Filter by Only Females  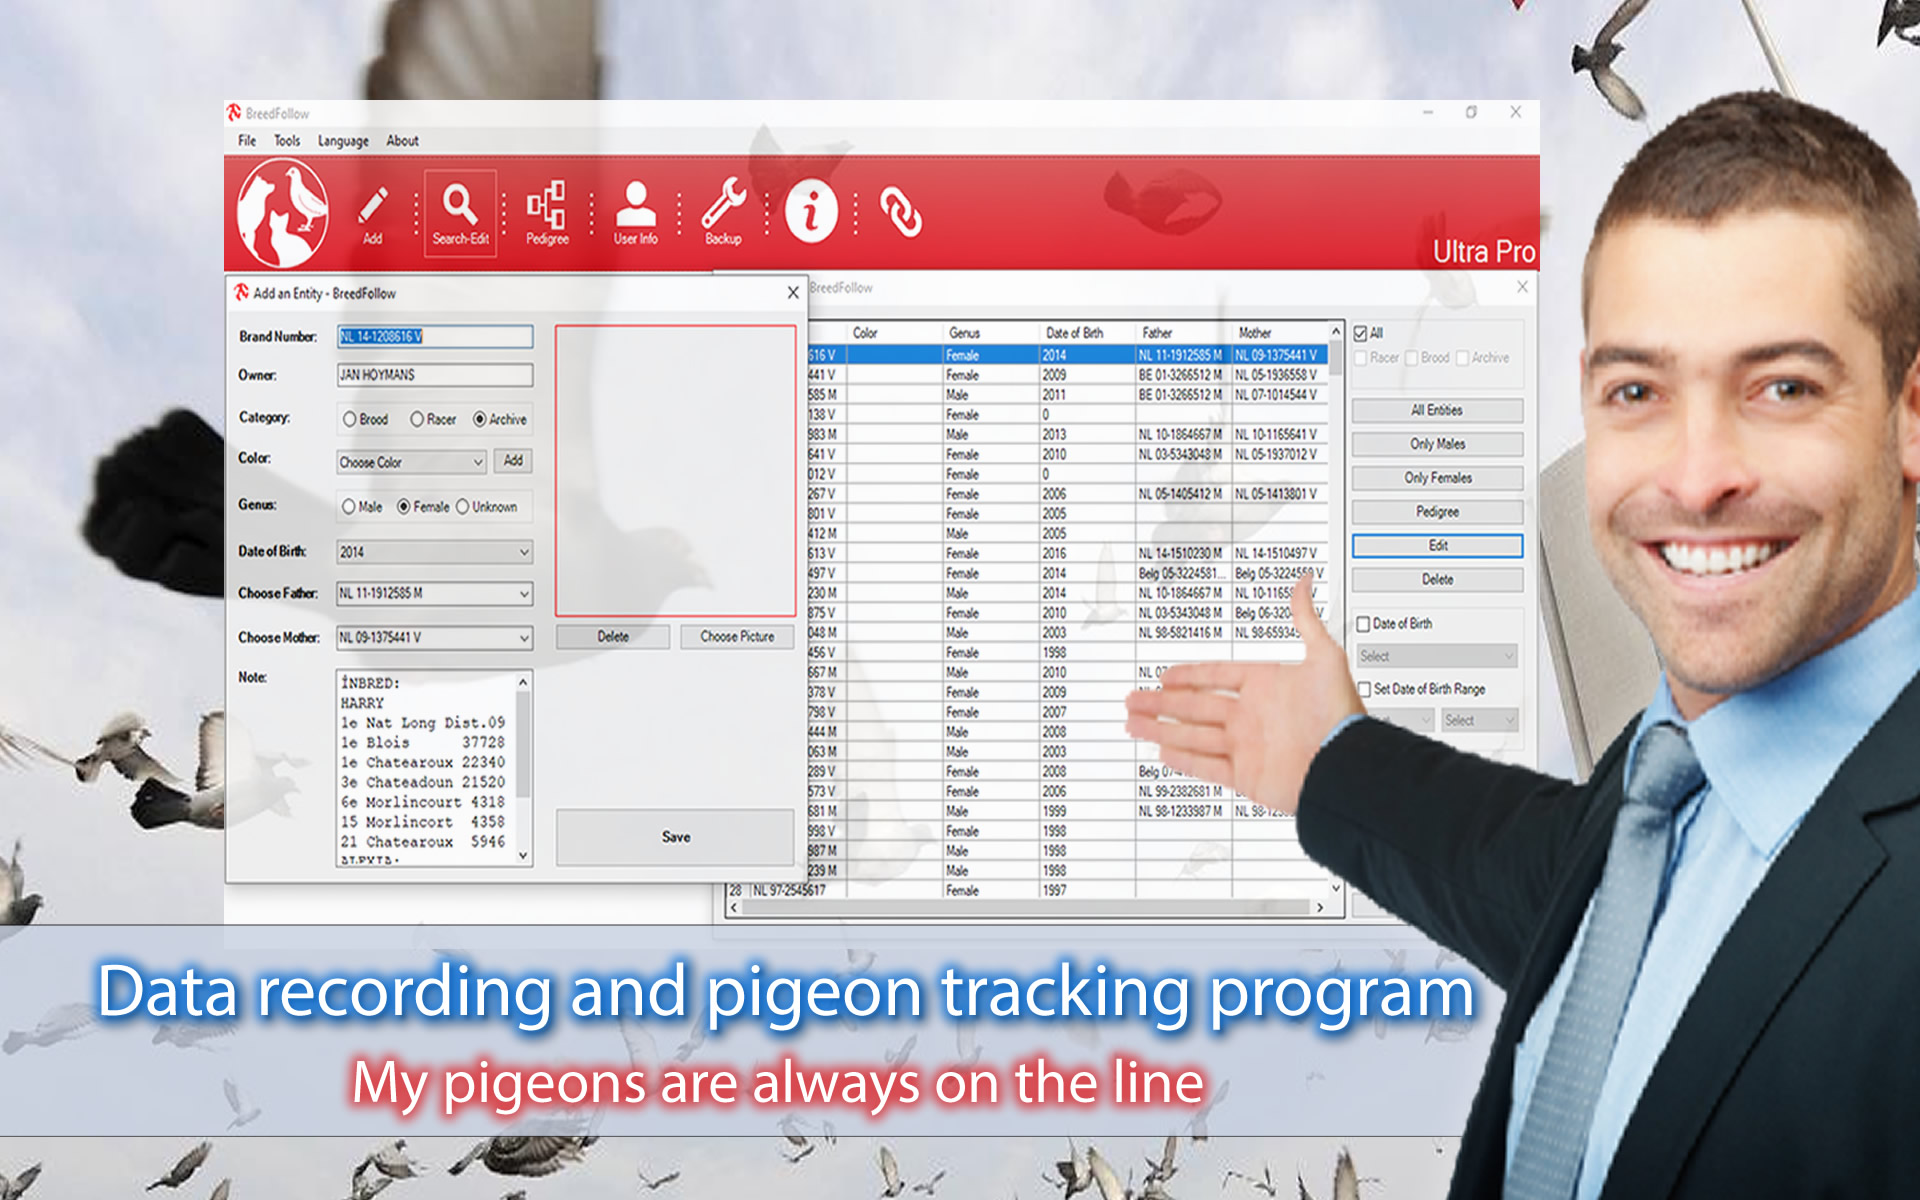coord(1437,478)
